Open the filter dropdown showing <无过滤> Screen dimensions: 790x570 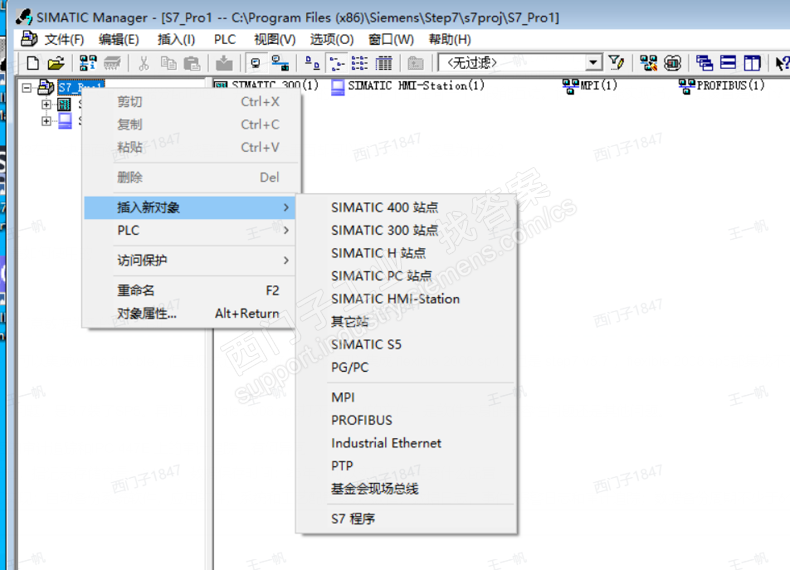[594, 62]
